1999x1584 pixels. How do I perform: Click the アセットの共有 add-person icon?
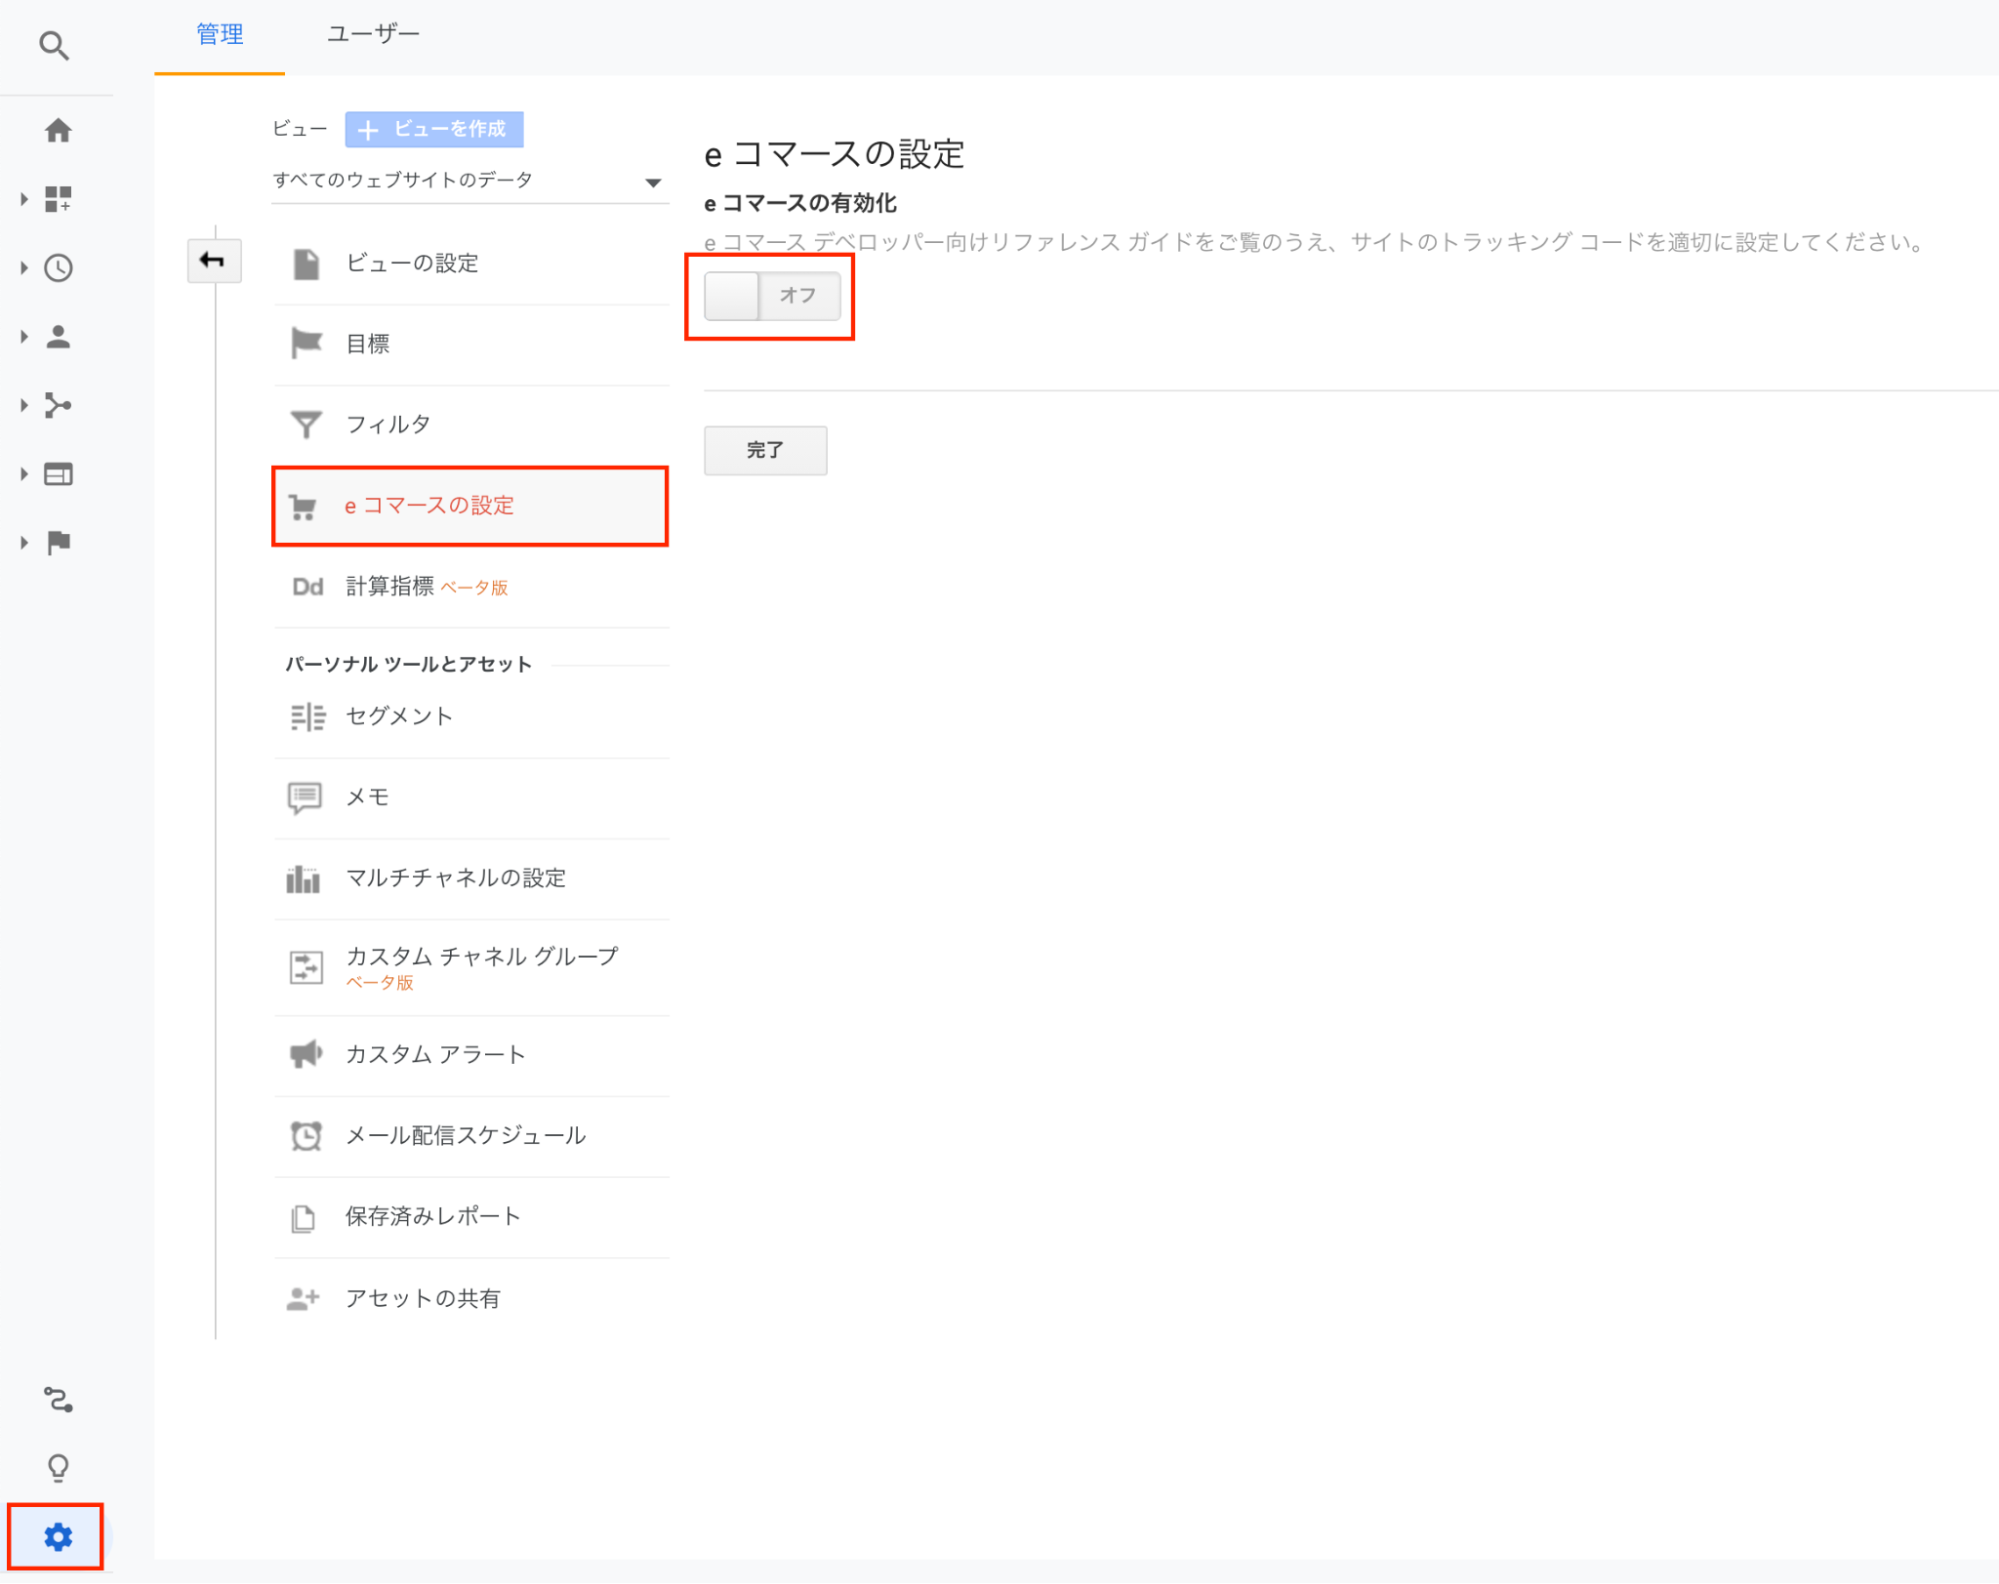click(303, 1299)
